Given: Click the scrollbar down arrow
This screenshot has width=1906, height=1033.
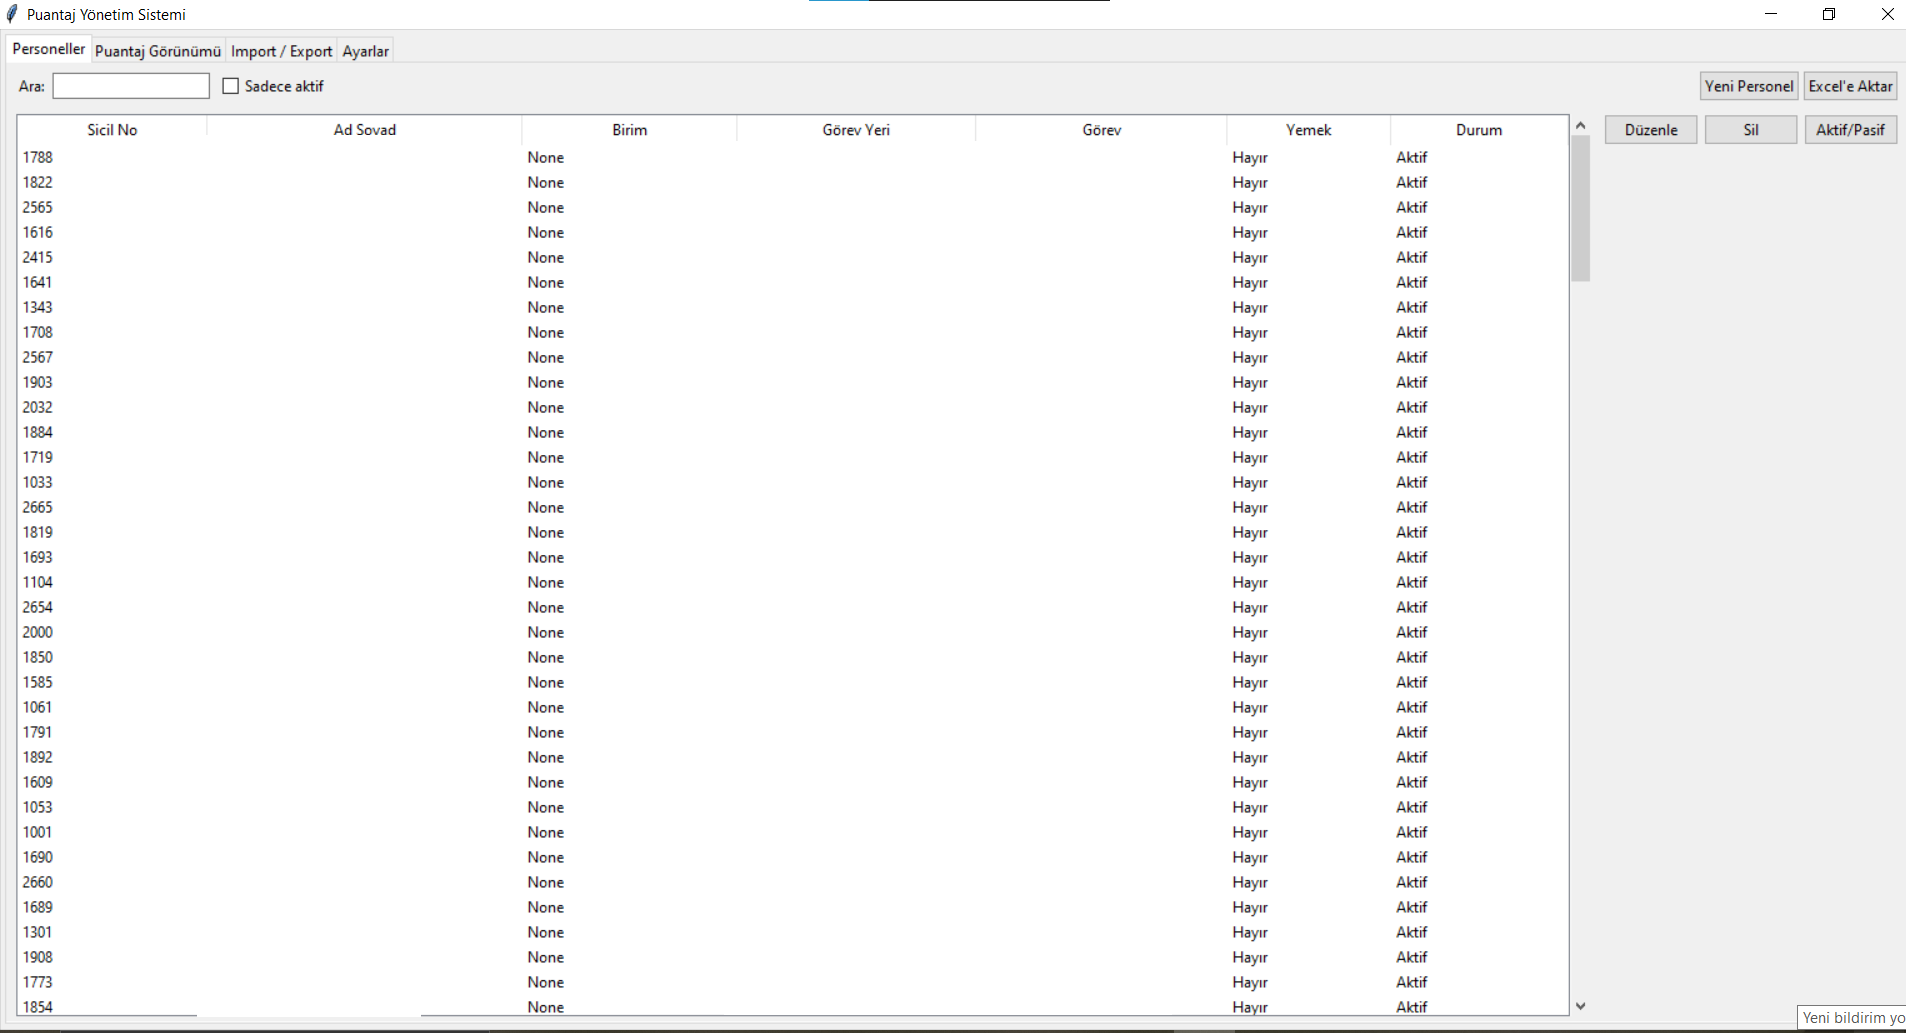Looking at the screenshot, I should pyautogui.click(x=1580, y=1006).
